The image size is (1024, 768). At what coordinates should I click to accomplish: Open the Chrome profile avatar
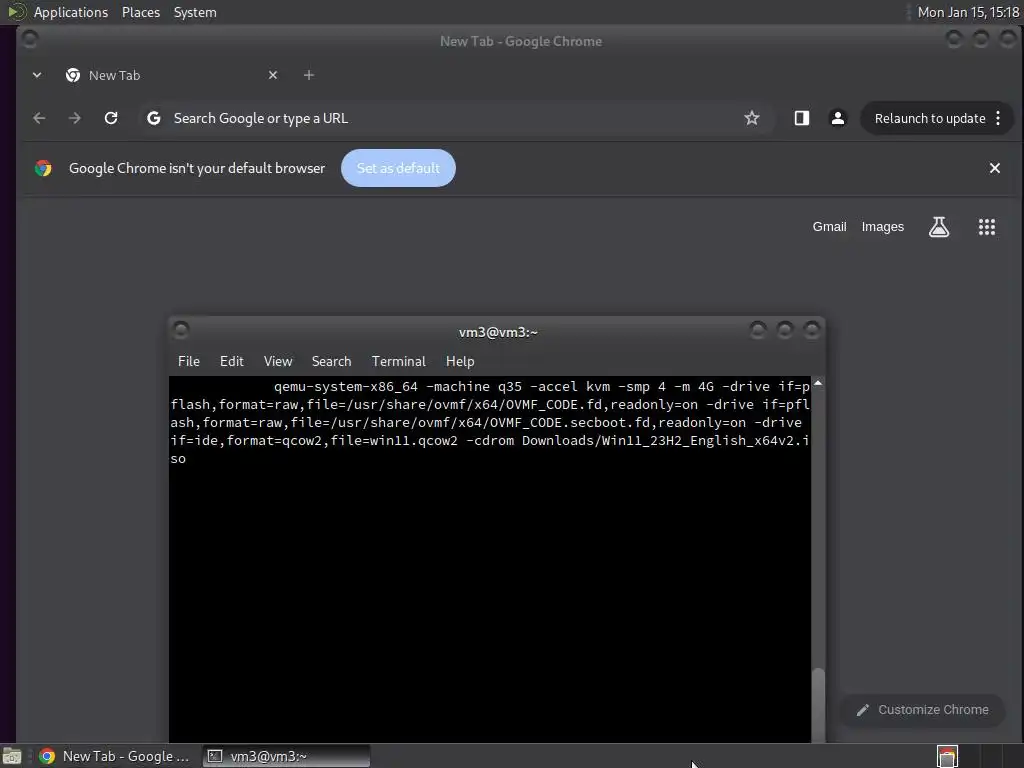(x=838, y=118)
